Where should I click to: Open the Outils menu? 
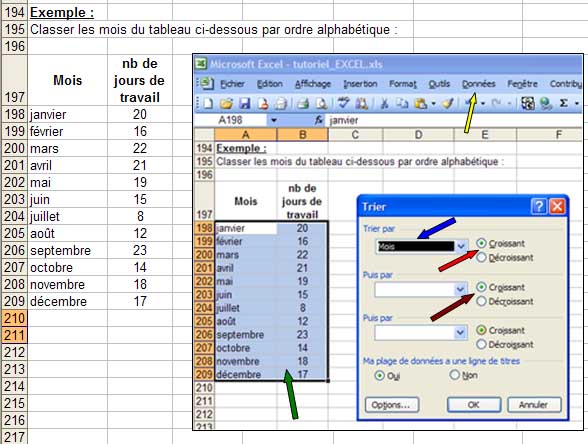tap(439, 84)
